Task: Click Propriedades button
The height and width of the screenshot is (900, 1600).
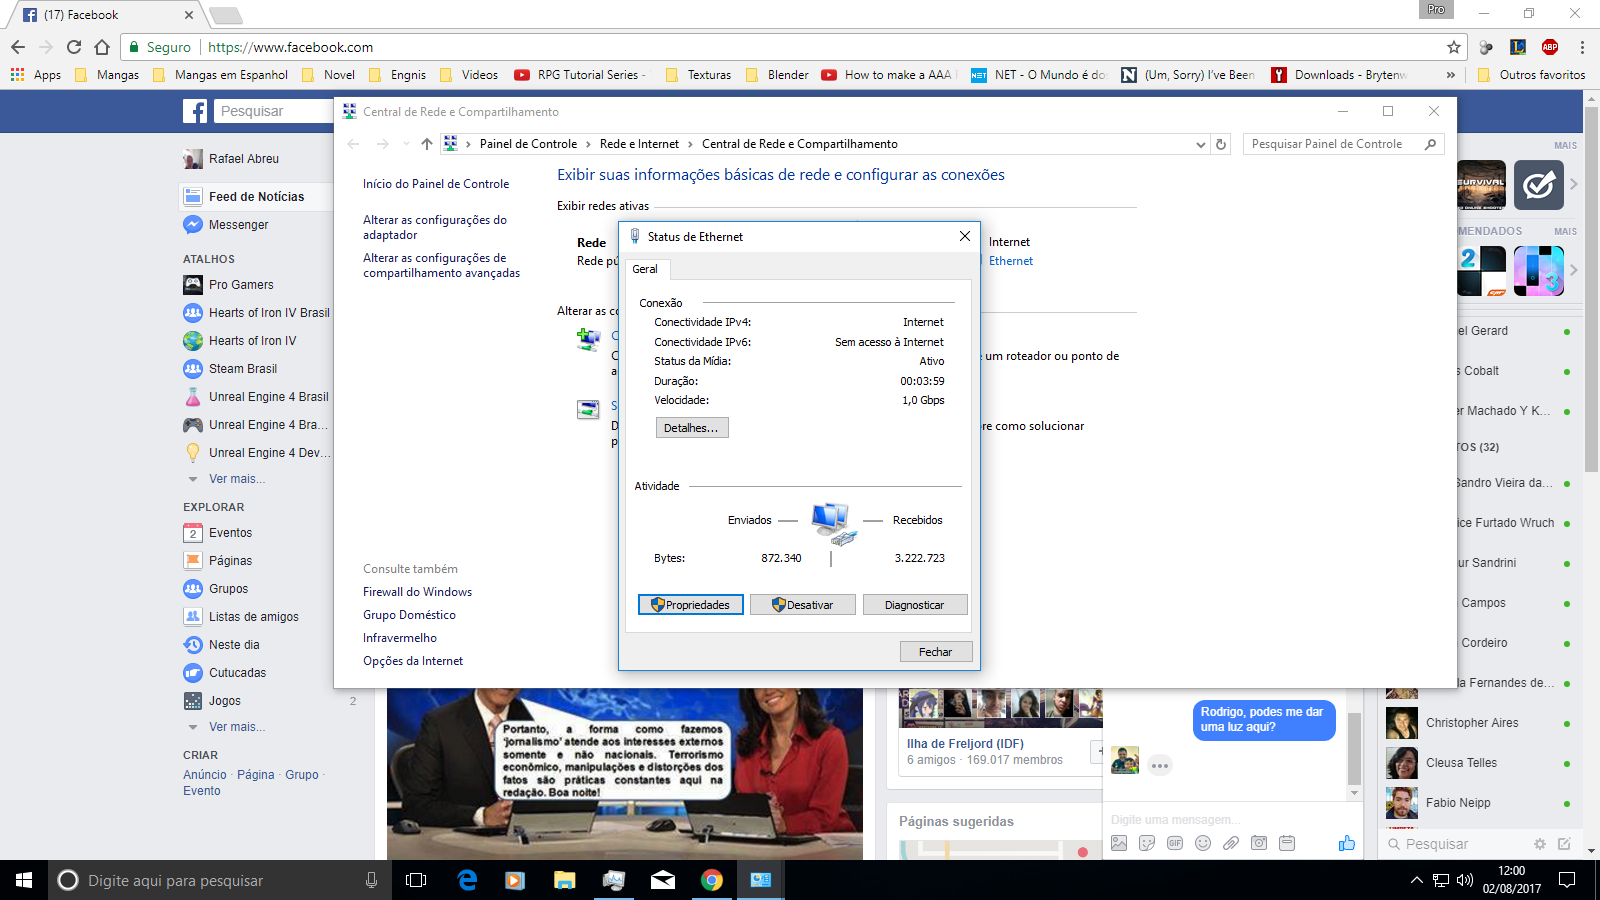Action: pyautogui.click(x=691, y=605)
